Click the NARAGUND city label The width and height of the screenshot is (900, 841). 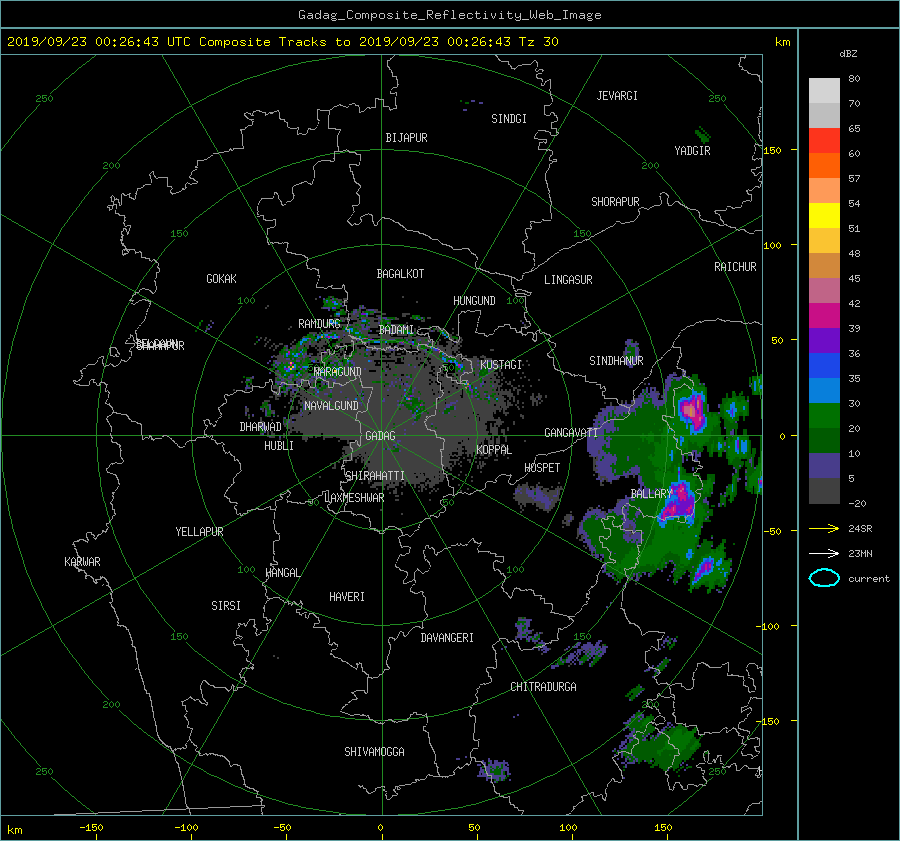(338, 371)
